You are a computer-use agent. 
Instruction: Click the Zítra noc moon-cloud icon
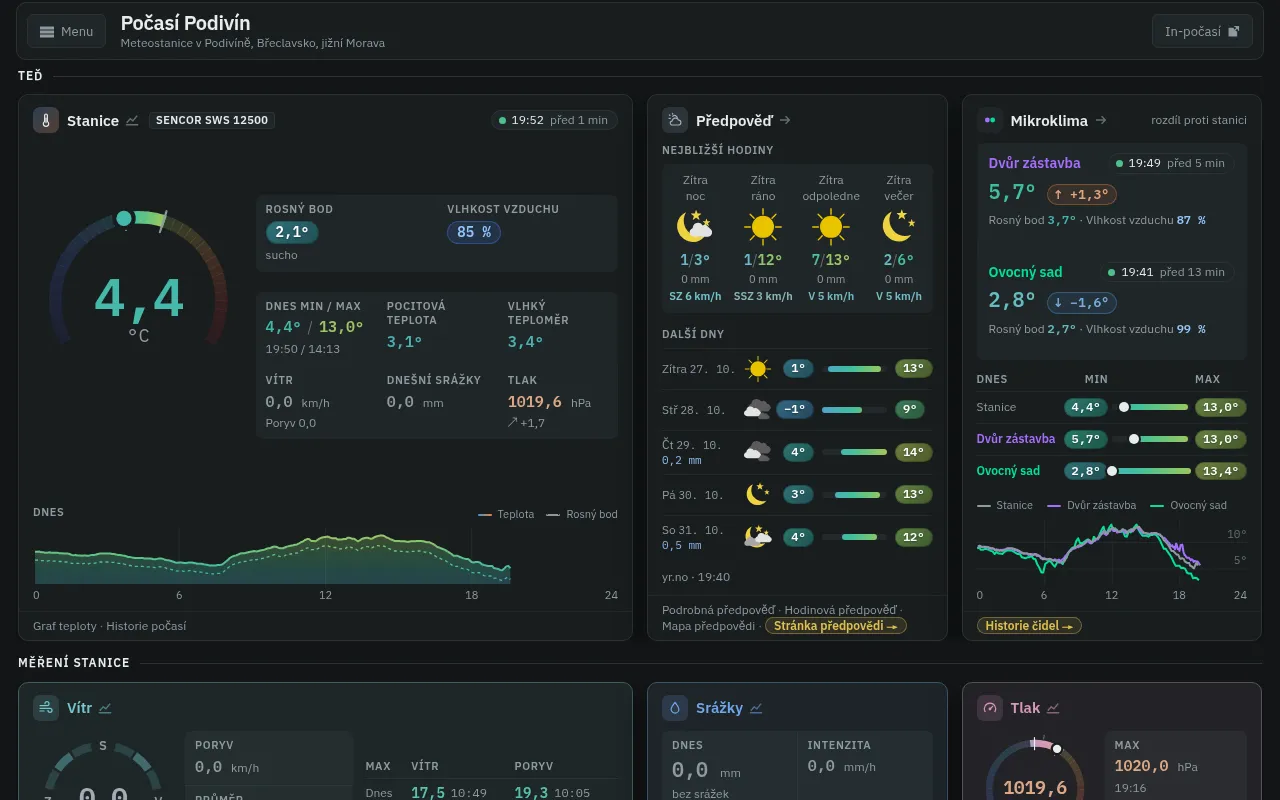(x=695, y=228)
